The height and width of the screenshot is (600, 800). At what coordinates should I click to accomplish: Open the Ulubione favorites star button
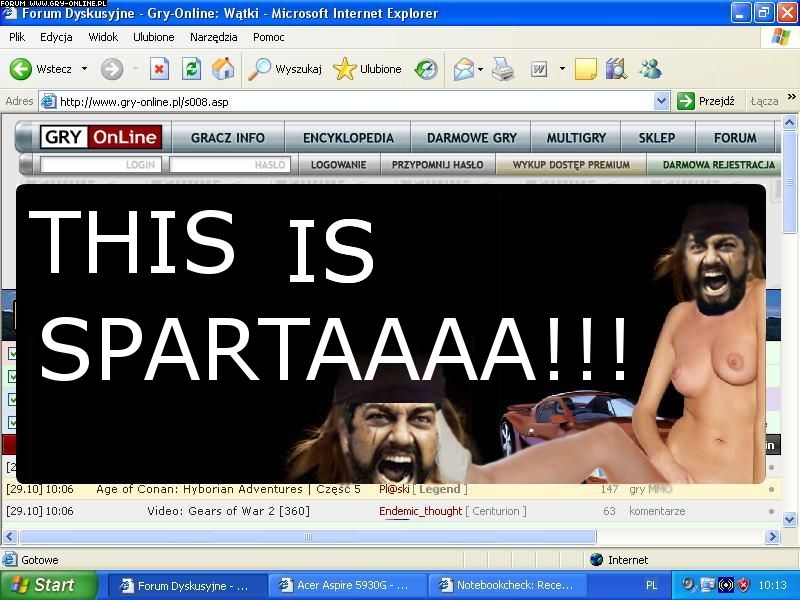click(x=367, y=69)
